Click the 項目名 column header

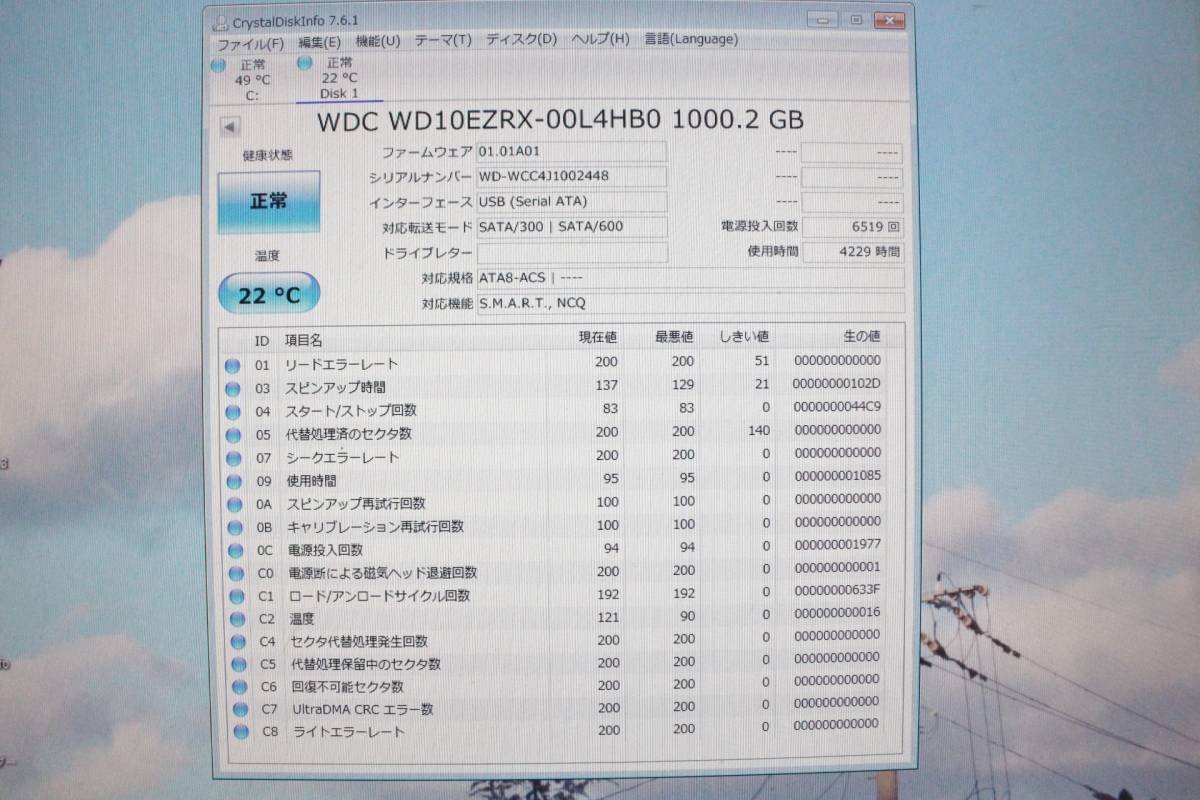coord(303,341)
